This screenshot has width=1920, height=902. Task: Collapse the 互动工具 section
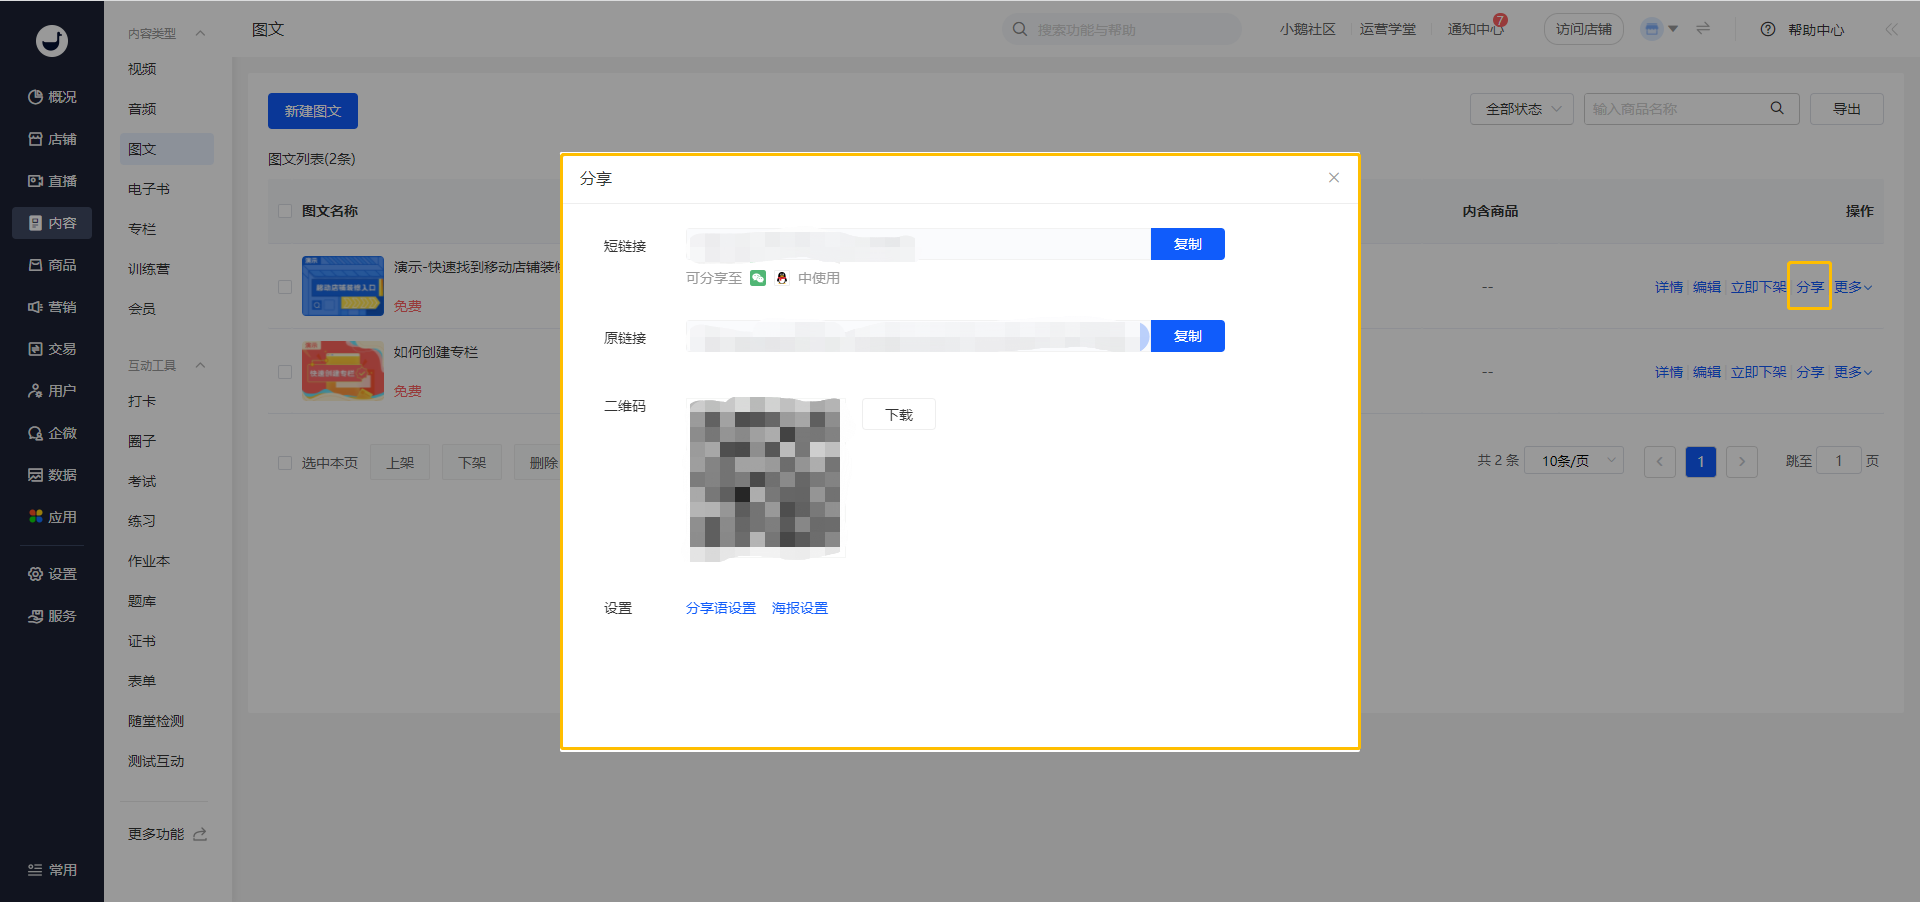[200, 366]
